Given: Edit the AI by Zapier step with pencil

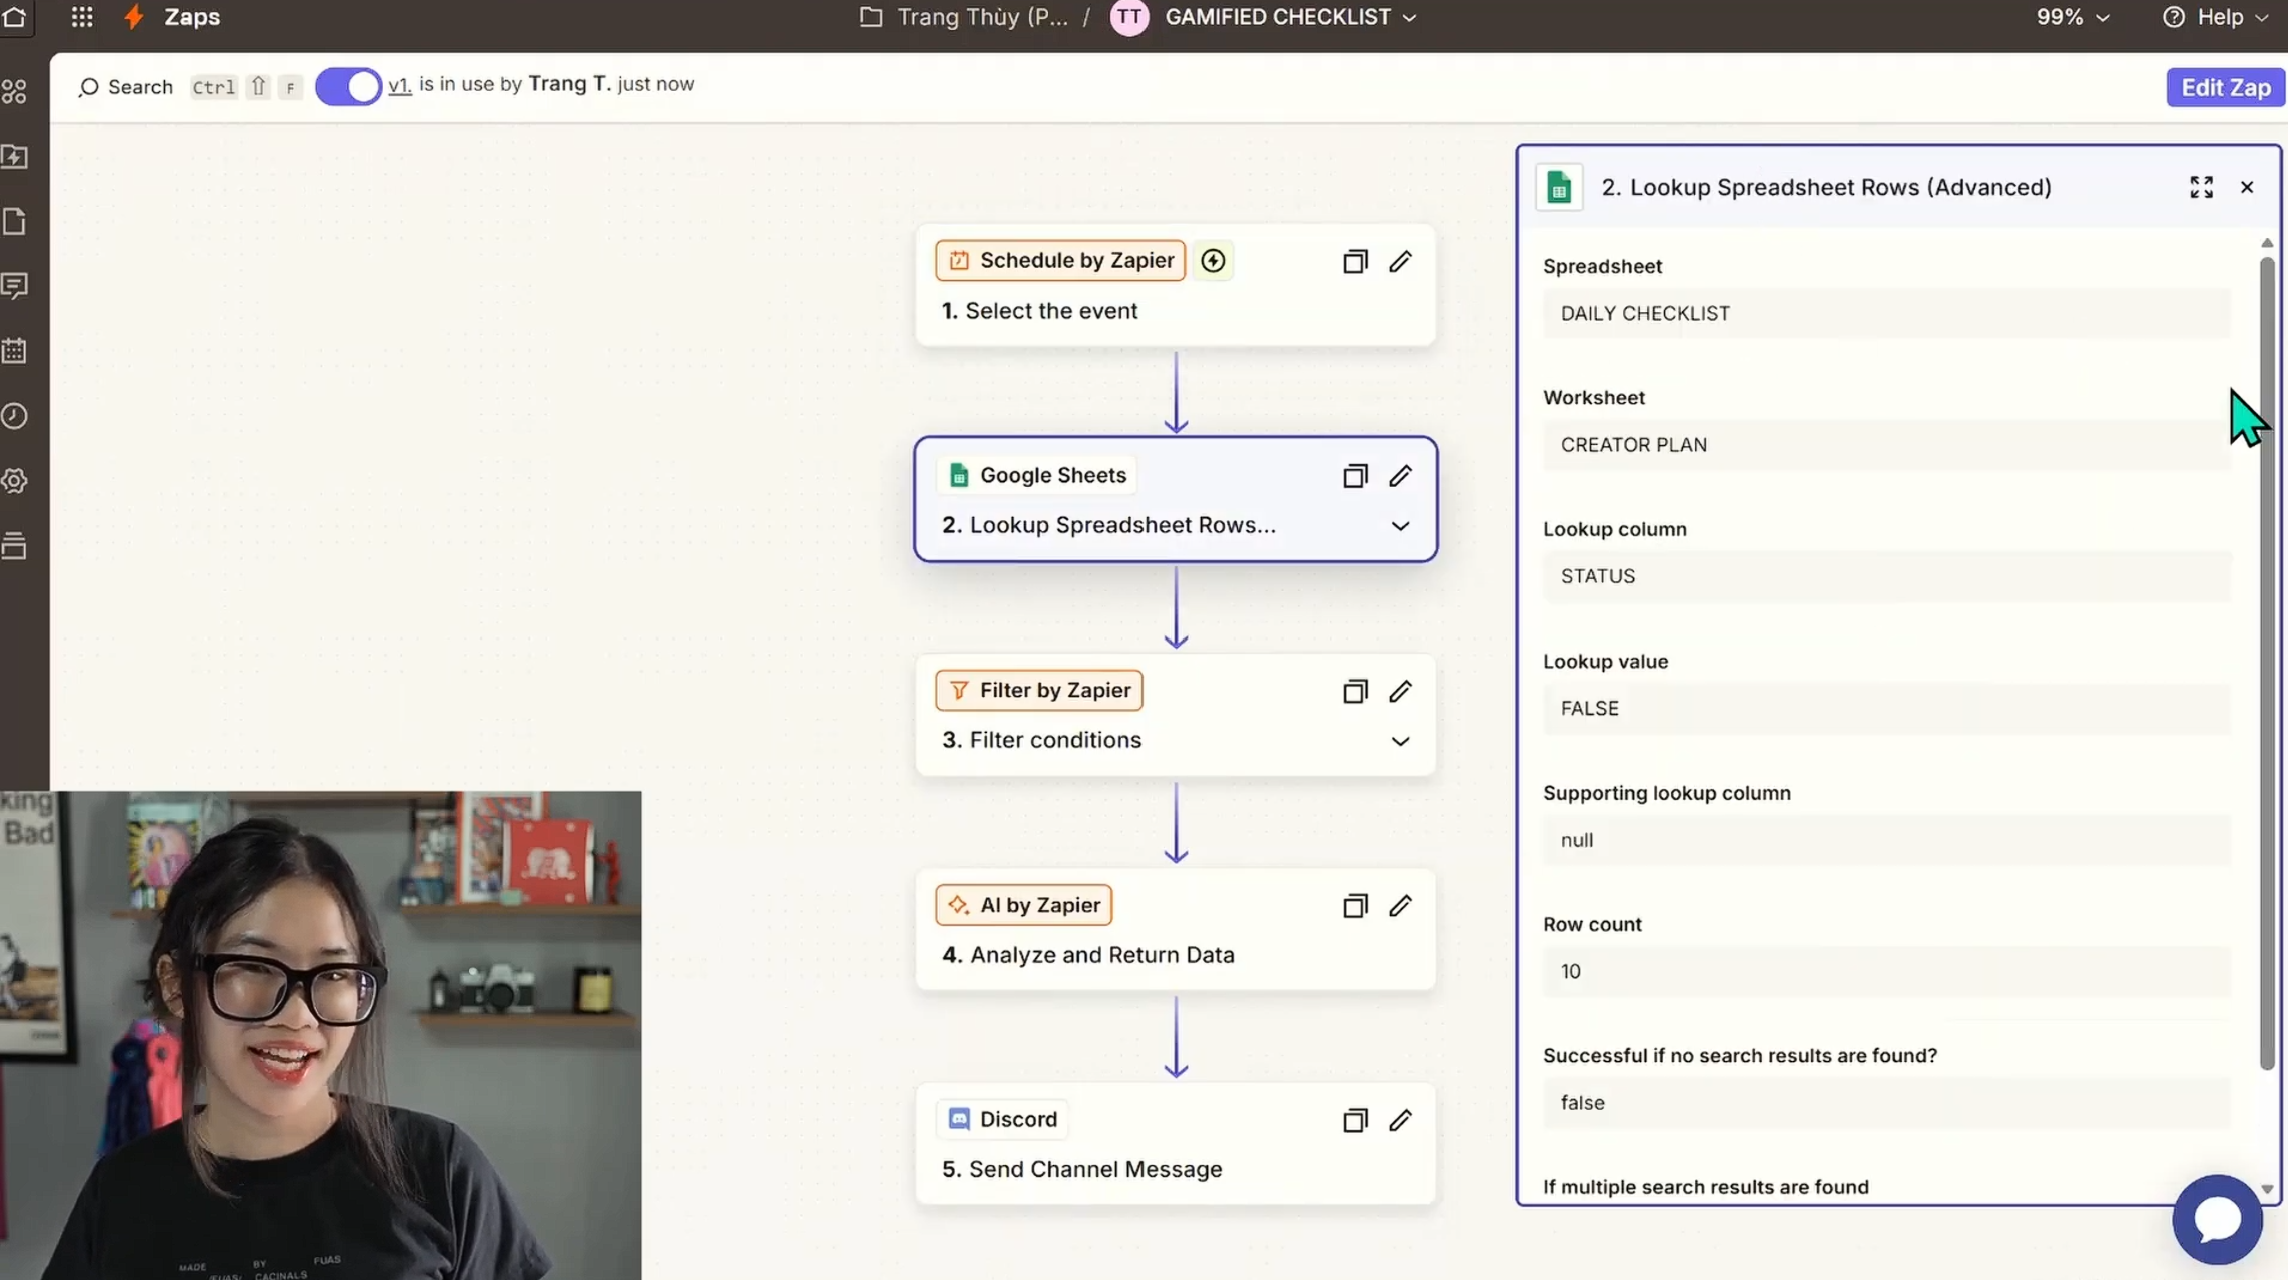Looking at the screenshot, I should click(x=1400, y=906).
